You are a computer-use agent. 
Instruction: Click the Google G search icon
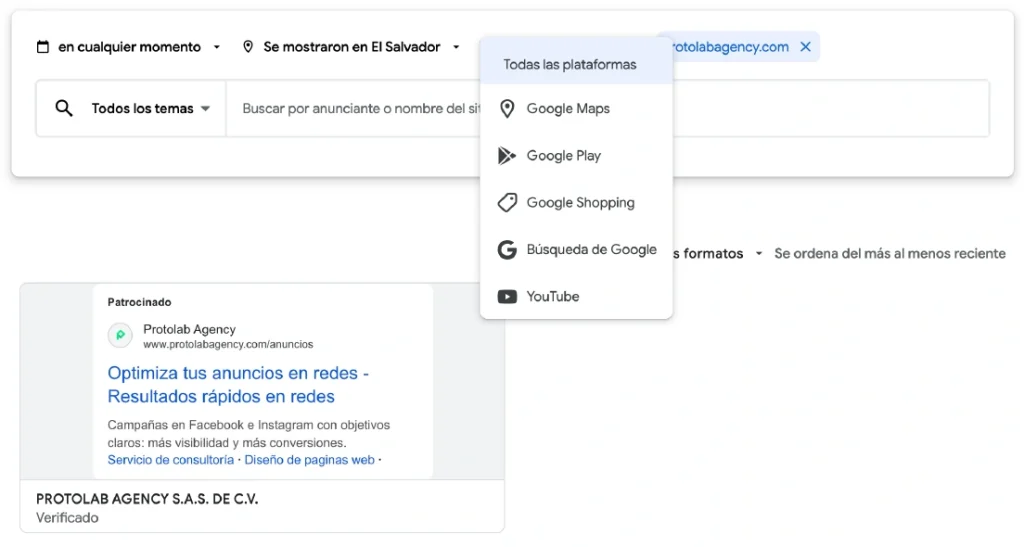click(507, 250)
